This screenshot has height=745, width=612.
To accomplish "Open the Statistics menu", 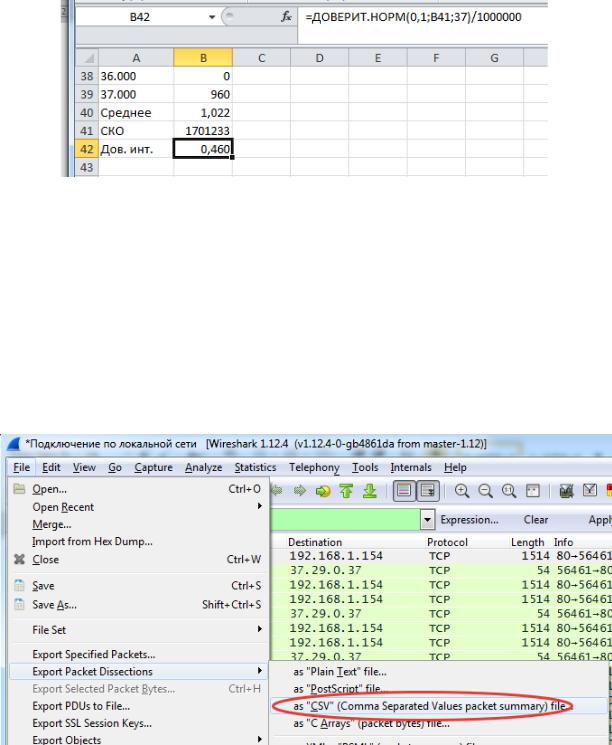I will (255, 468).
